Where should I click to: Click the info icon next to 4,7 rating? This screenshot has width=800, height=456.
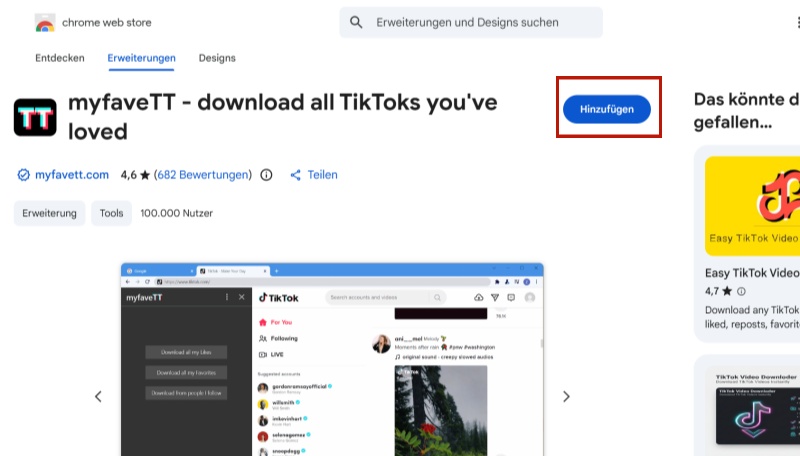[x=741, y=291]
